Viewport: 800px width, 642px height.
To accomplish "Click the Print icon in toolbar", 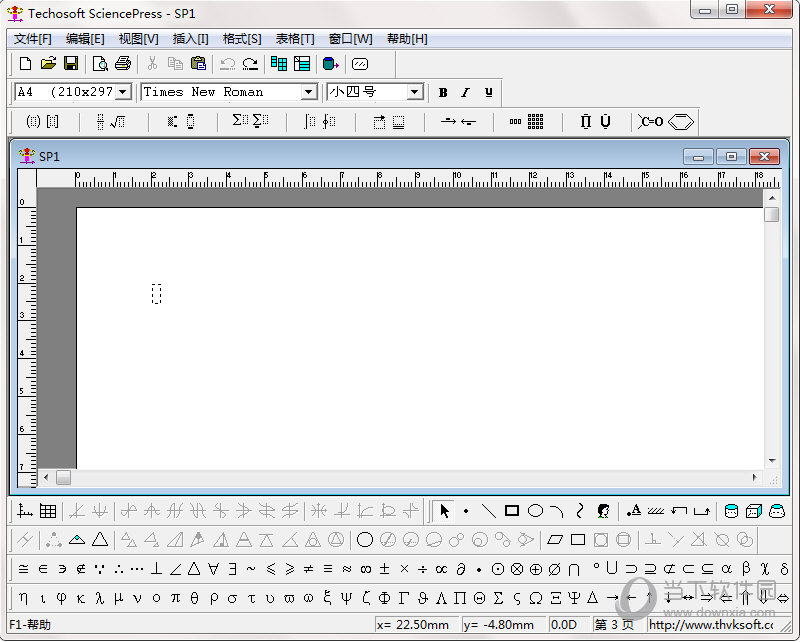I will [x=123, y=64].
